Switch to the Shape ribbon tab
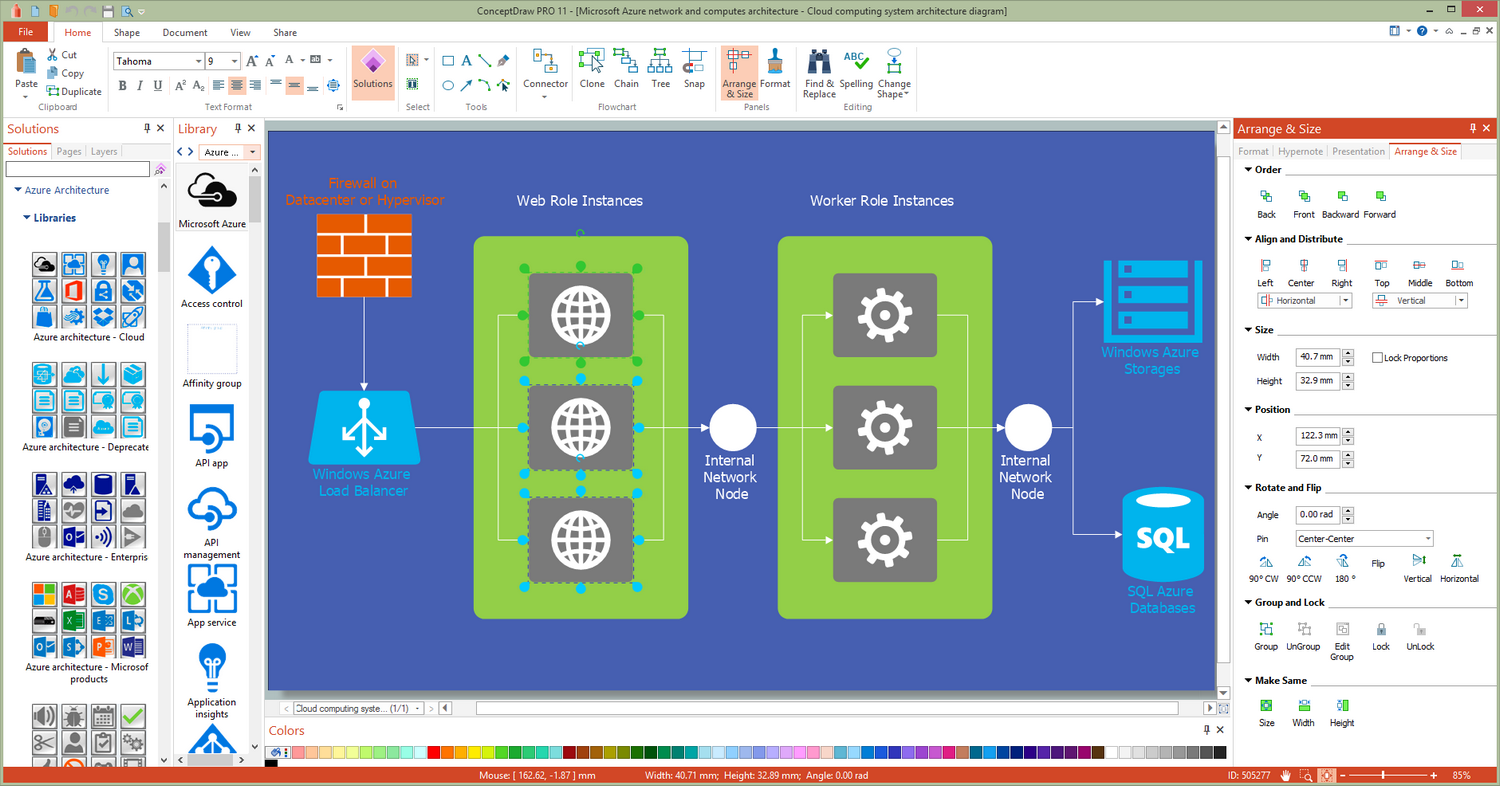Screen dimensions: 1500x786 [127, 32]
